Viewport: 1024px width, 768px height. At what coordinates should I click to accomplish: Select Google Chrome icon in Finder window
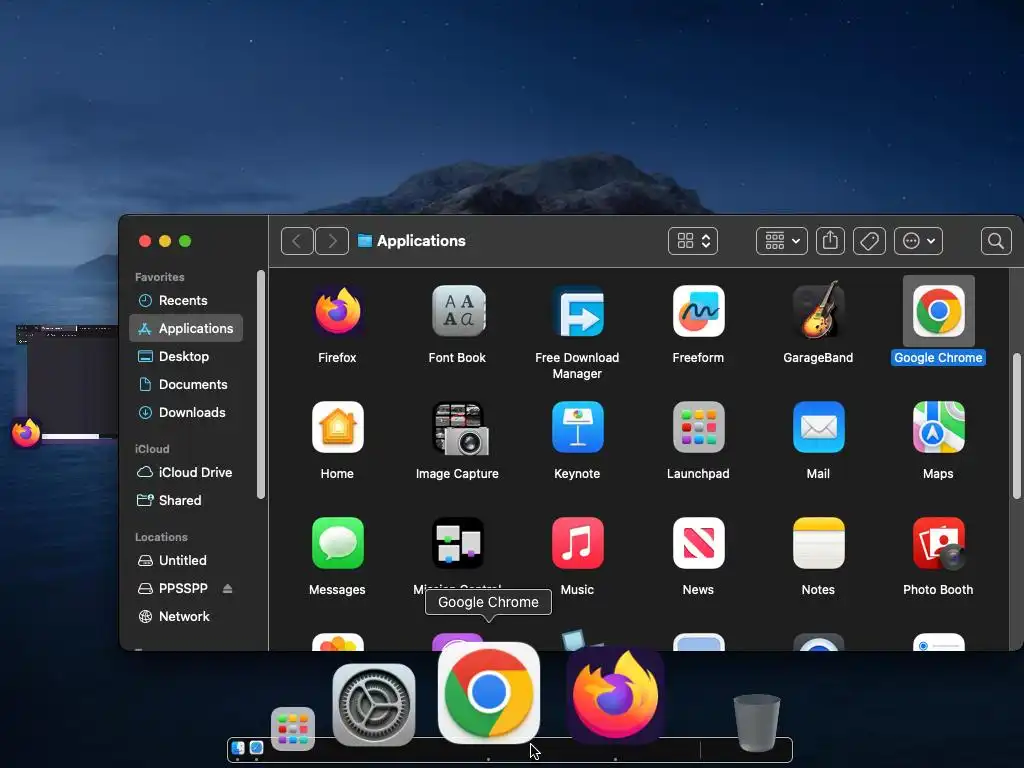[x=938, y=311]
